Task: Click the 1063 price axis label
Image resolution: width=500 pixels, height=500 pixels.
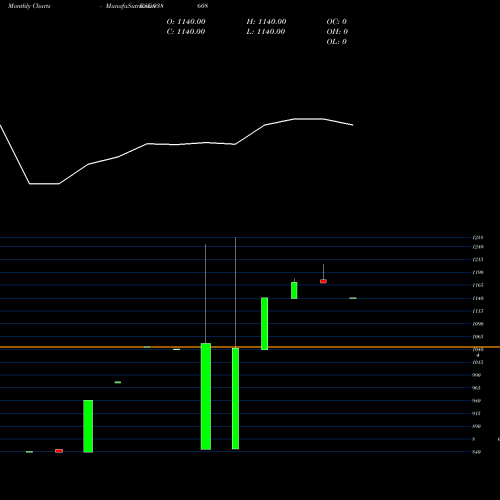Action: (478, 337)
